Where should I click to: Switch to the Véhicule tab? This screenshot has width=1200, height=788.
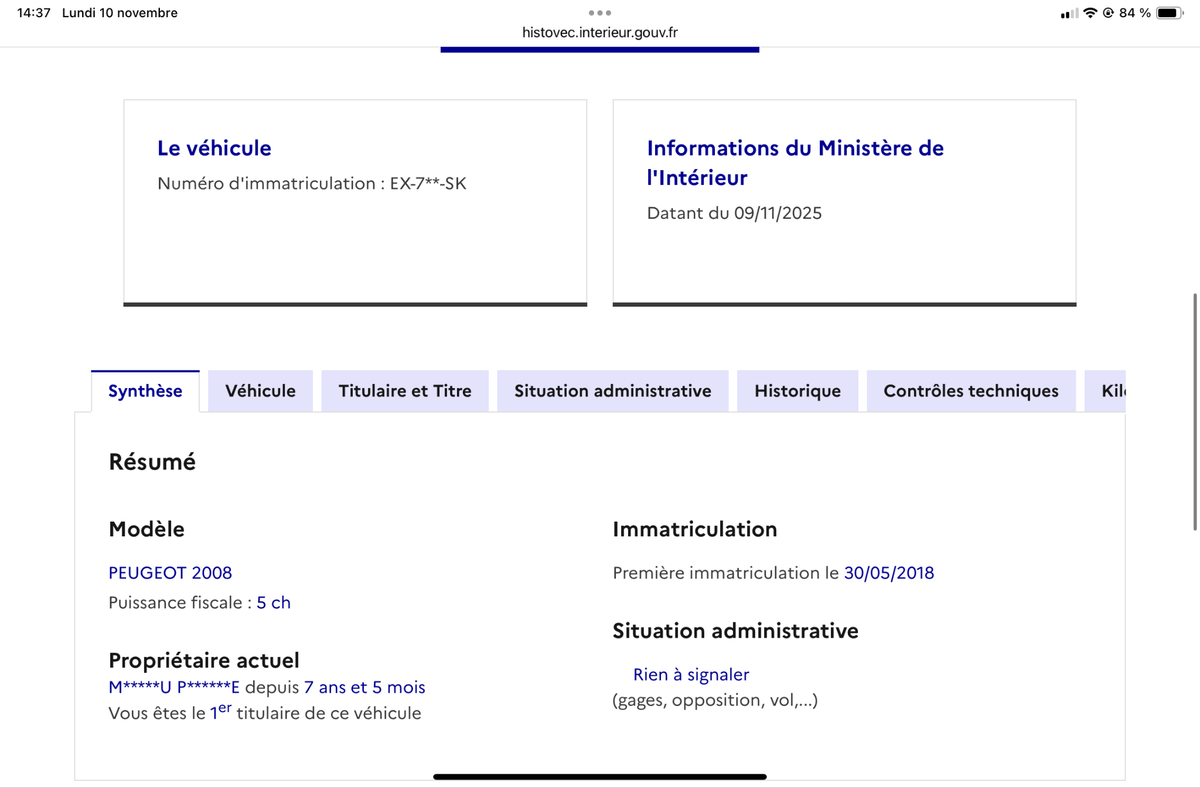point(261,391)
